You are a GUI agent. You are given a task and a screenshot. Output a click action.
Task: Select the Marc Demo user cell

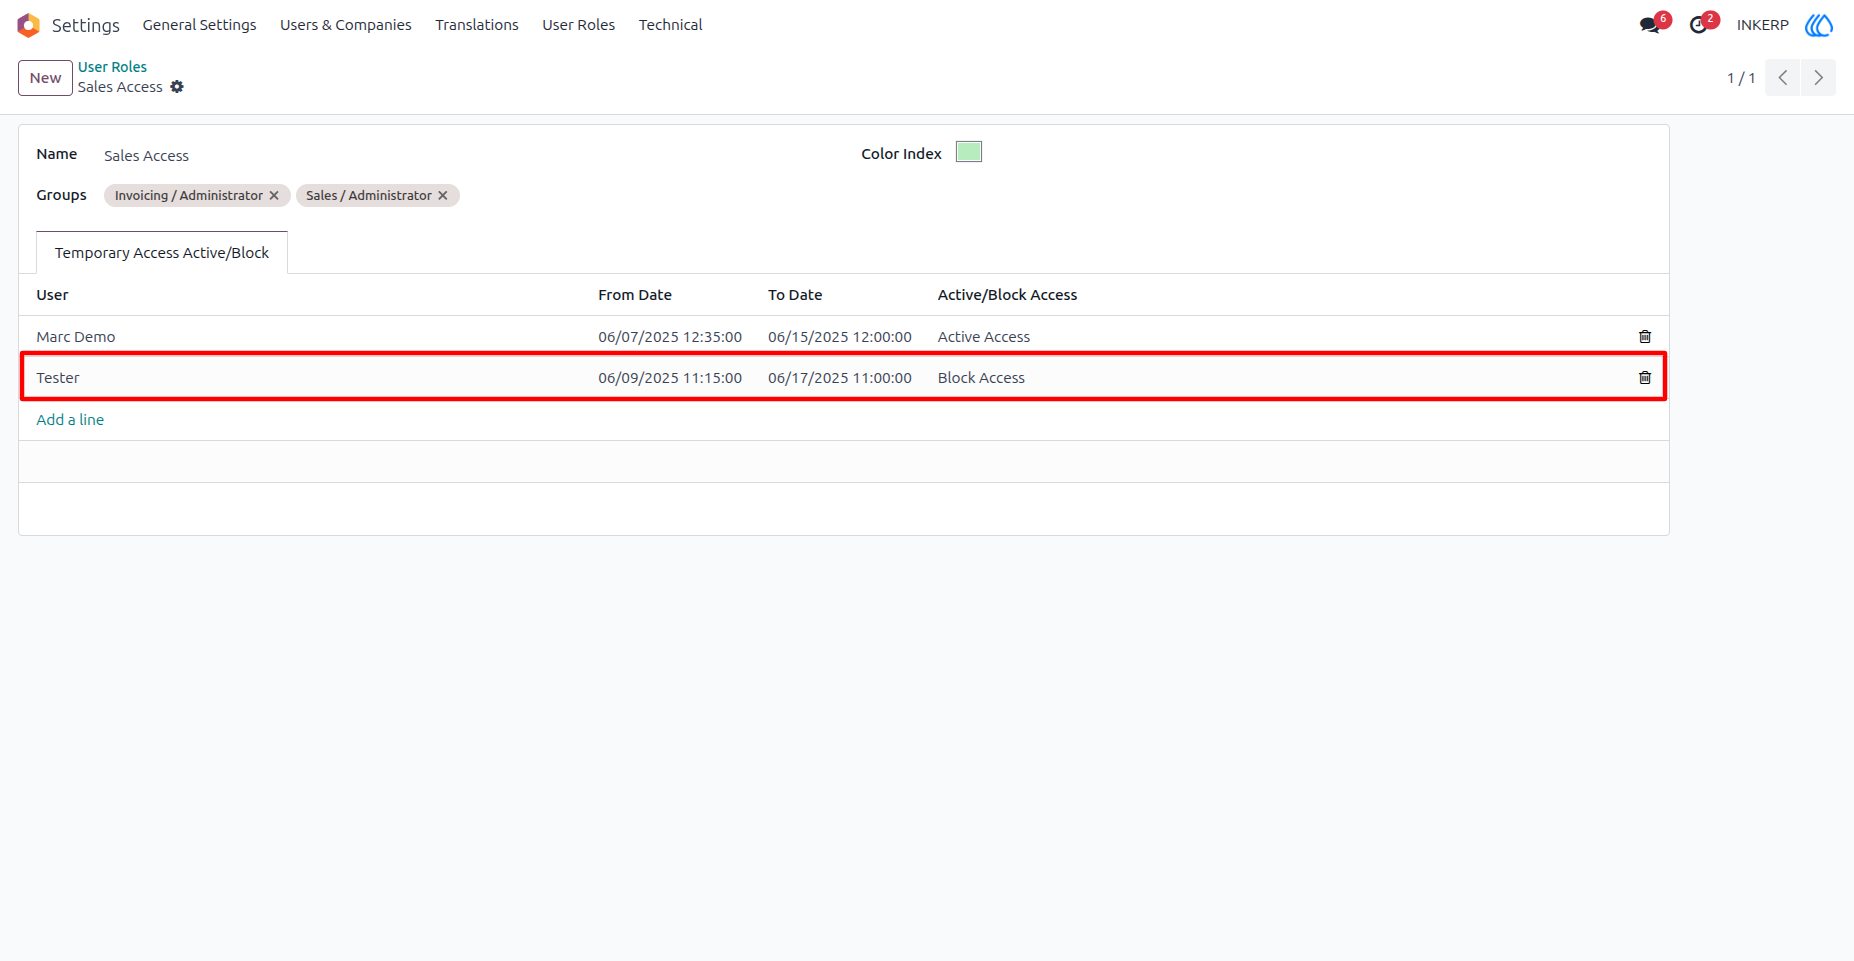[x=76, y=337]
